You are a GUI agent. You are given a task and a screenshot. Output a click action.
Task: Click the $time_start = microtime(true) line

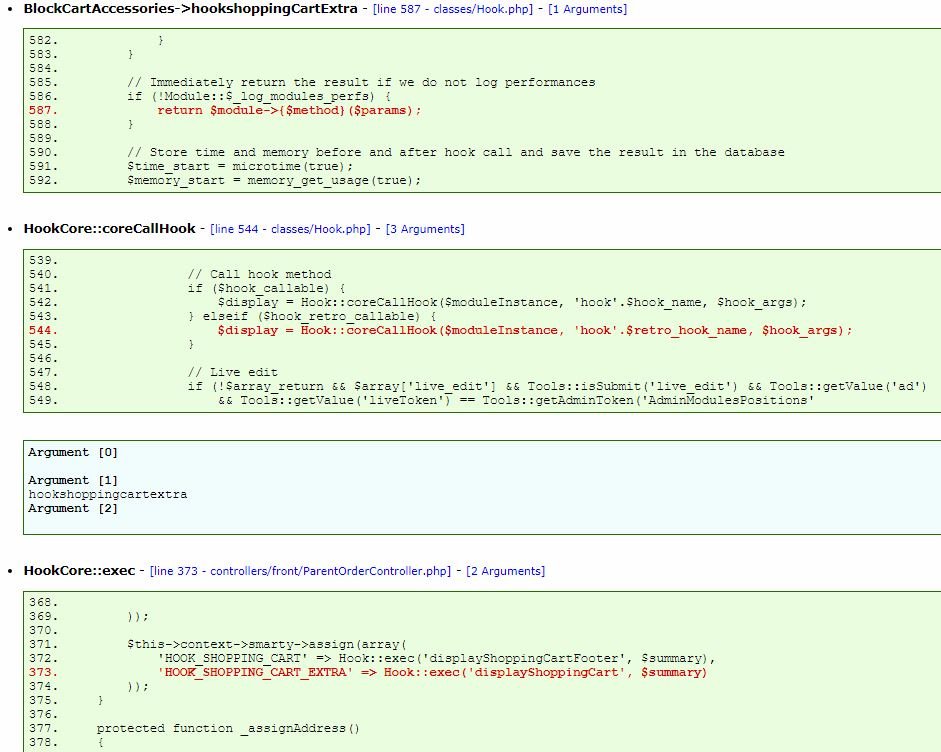click(x=240, y=166)
